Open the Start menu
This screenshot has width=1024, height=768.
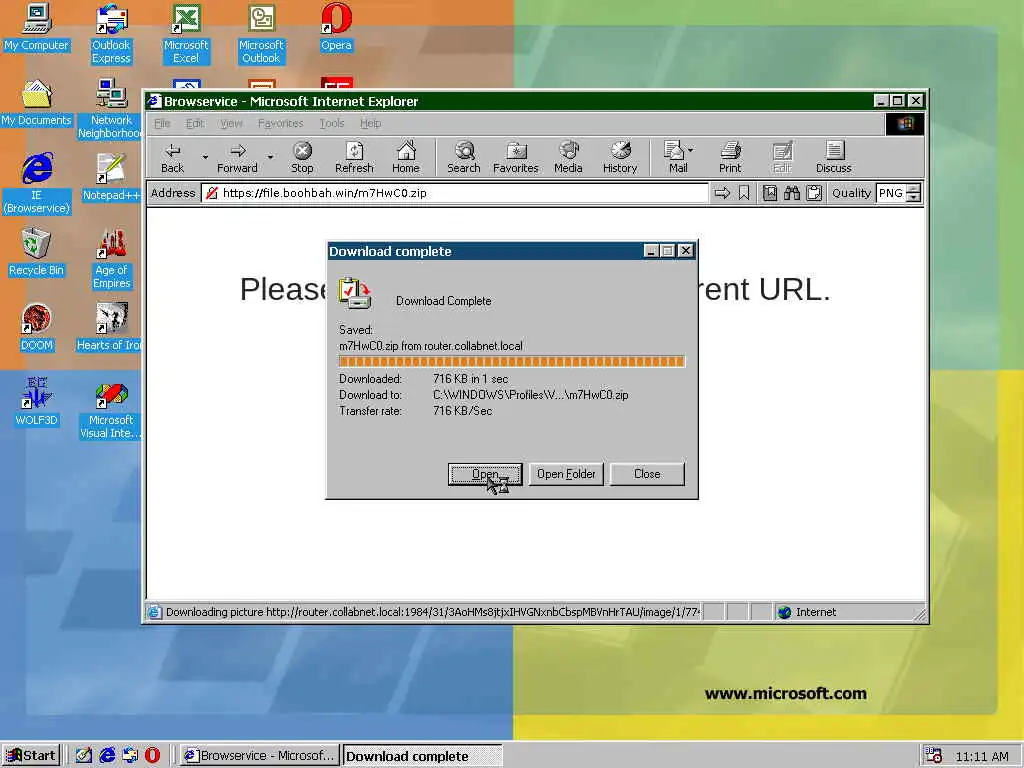pos(31,756)
